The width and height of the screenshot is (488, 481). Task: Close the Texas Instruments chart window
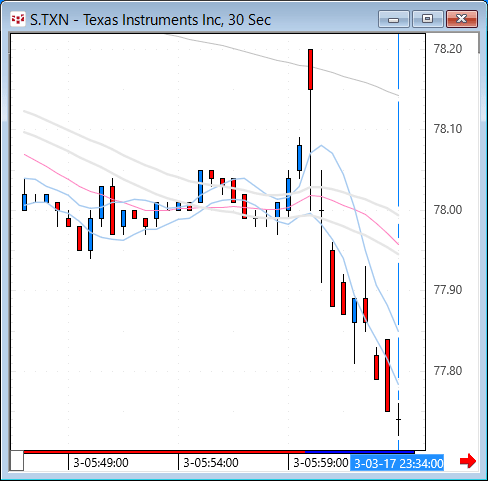pyautogui.click(x=462, y=19)
